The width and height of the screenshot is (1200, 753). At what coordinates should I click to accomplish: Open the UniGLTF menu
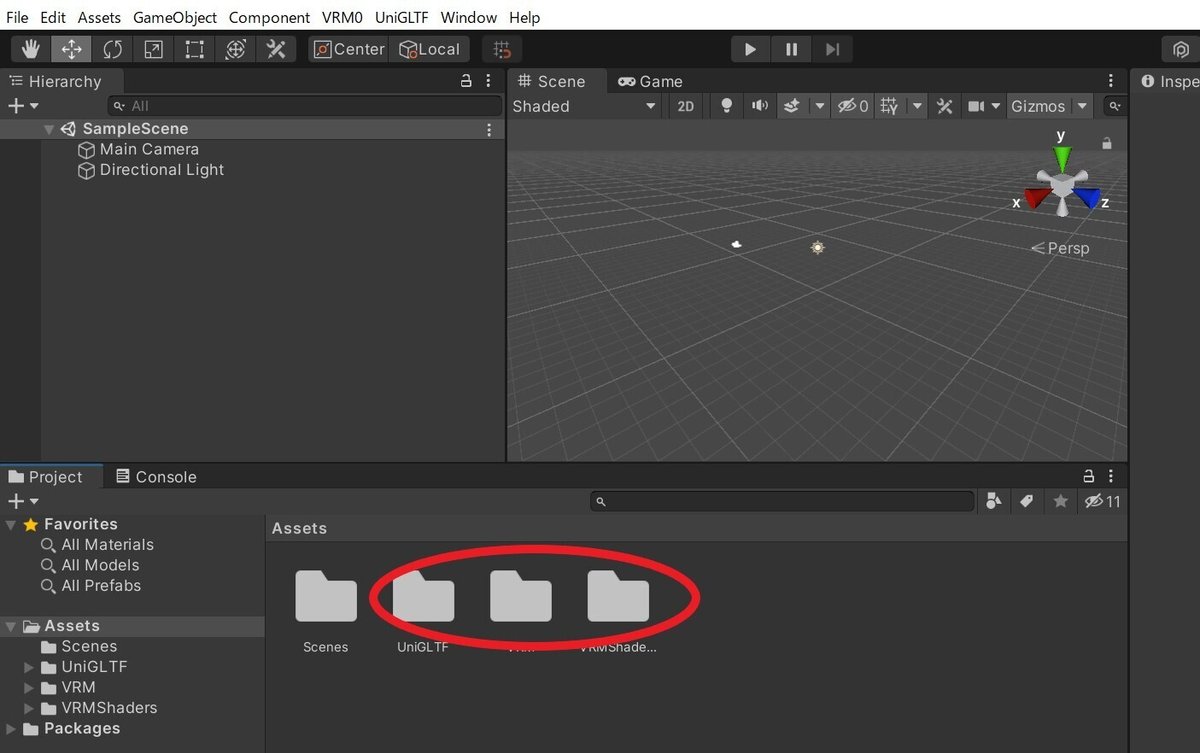401,17
